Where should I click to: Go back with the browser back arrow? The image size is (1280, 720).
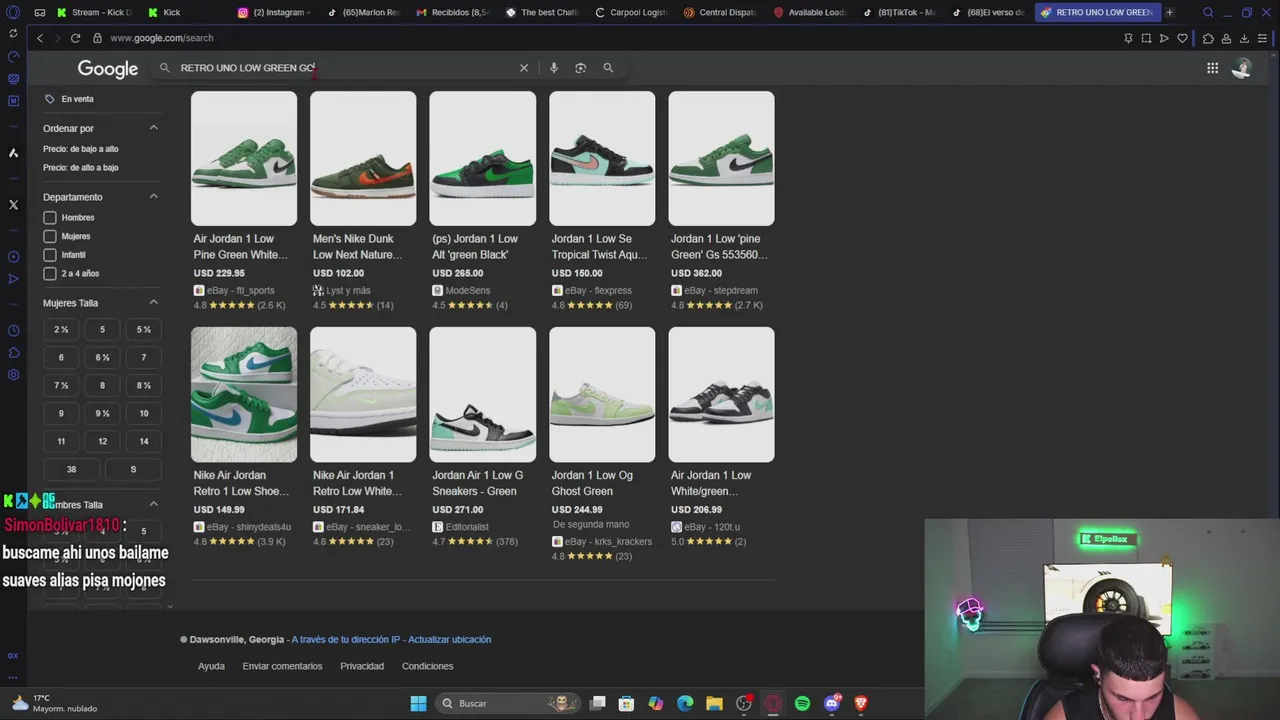(x=40, y=38)
